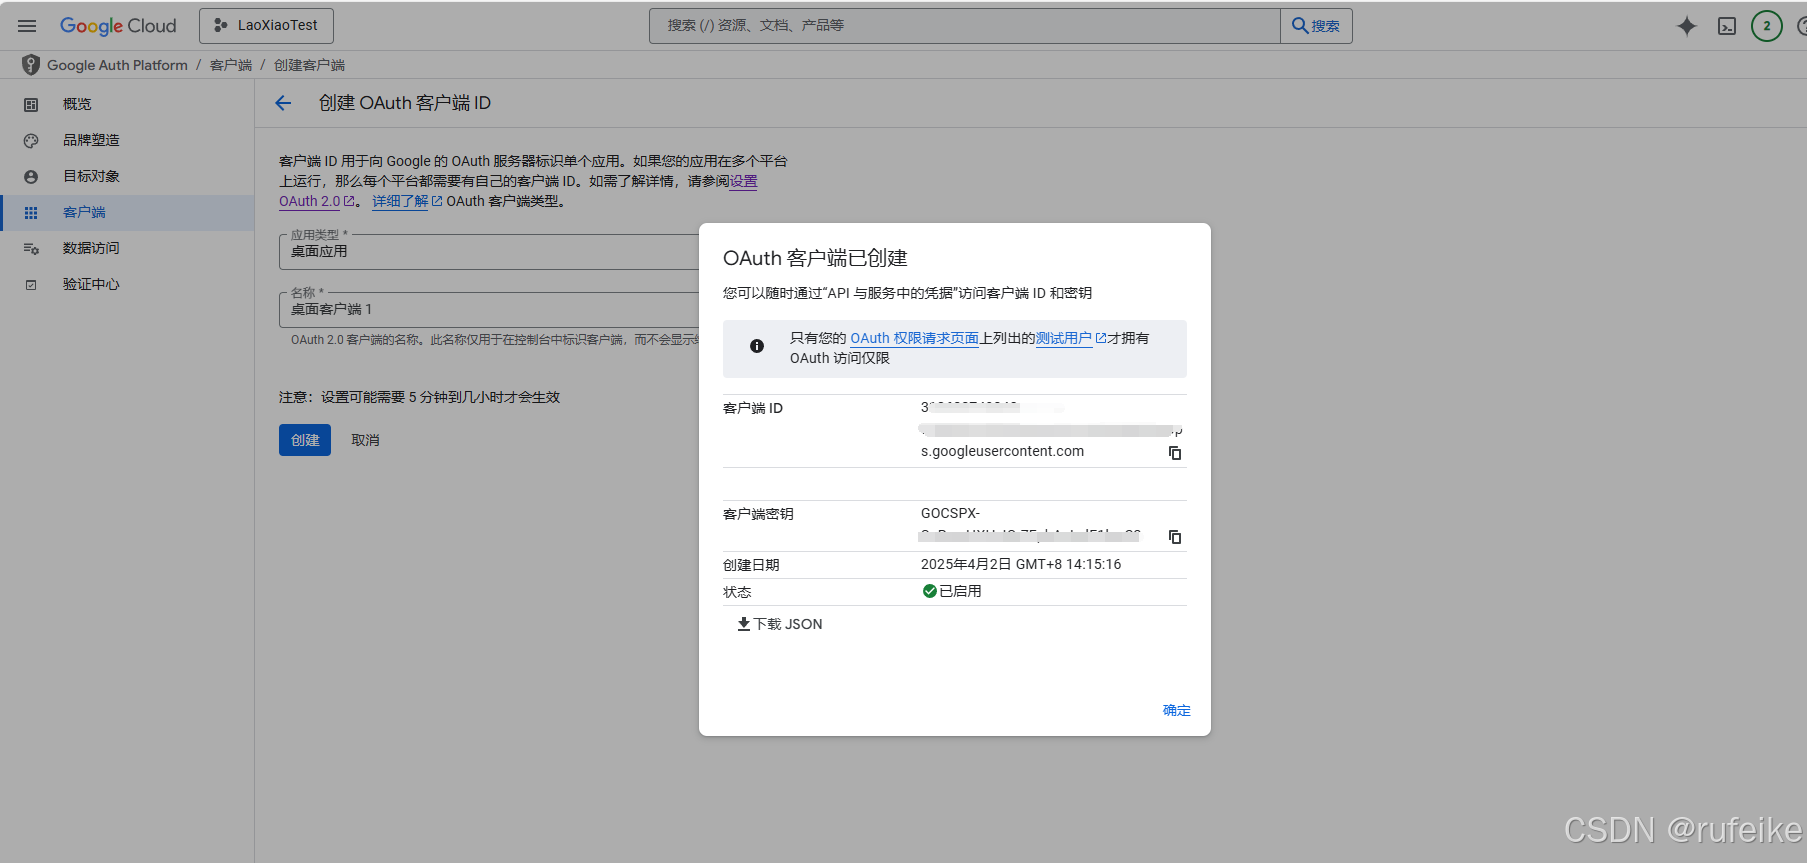Click the 数据访问 settings list icon

31,249
